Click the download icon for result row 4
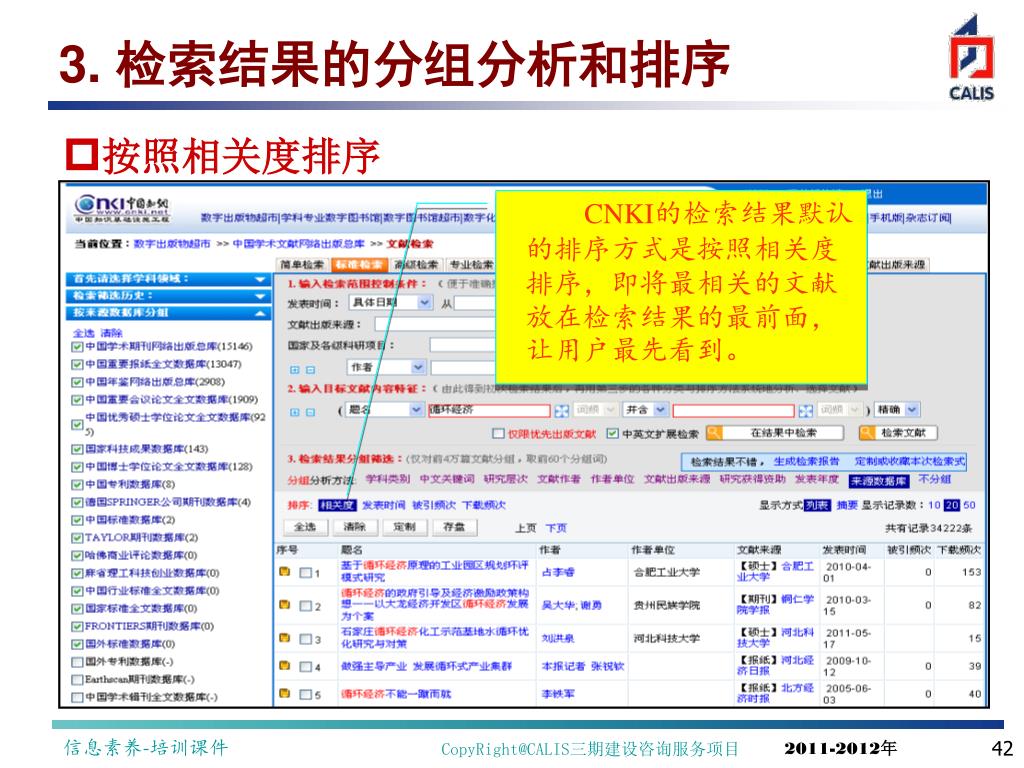This screenshot has width=1024, height=768. [284, 665]
